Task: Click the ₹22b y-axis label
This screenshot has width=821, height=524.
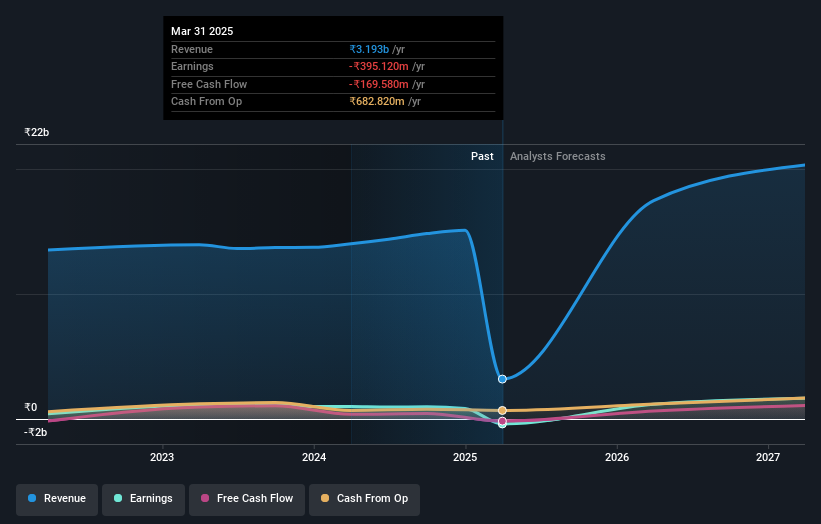Action: click(x=37, y=132)
